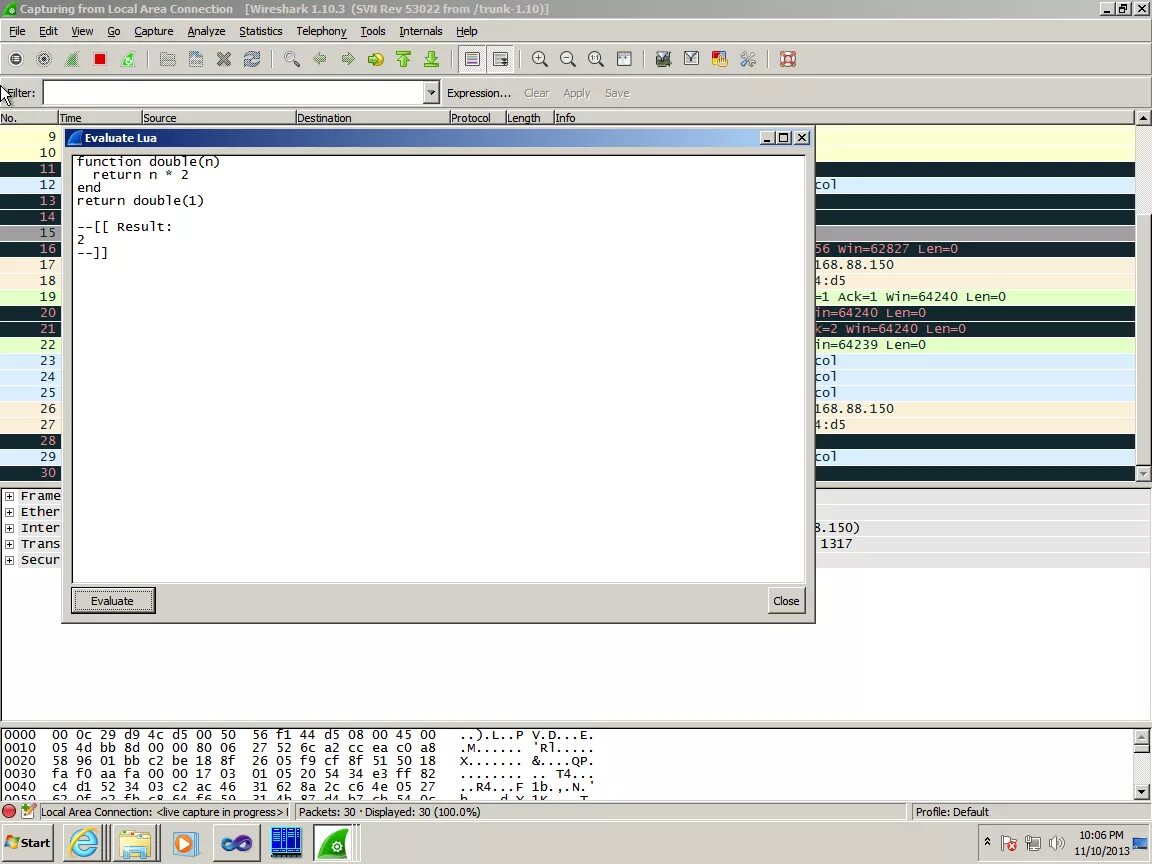Viewport: 1152px width, 864px height.
Task: Open the capture interfaces list icon
Action: click(x=16, y=60)
